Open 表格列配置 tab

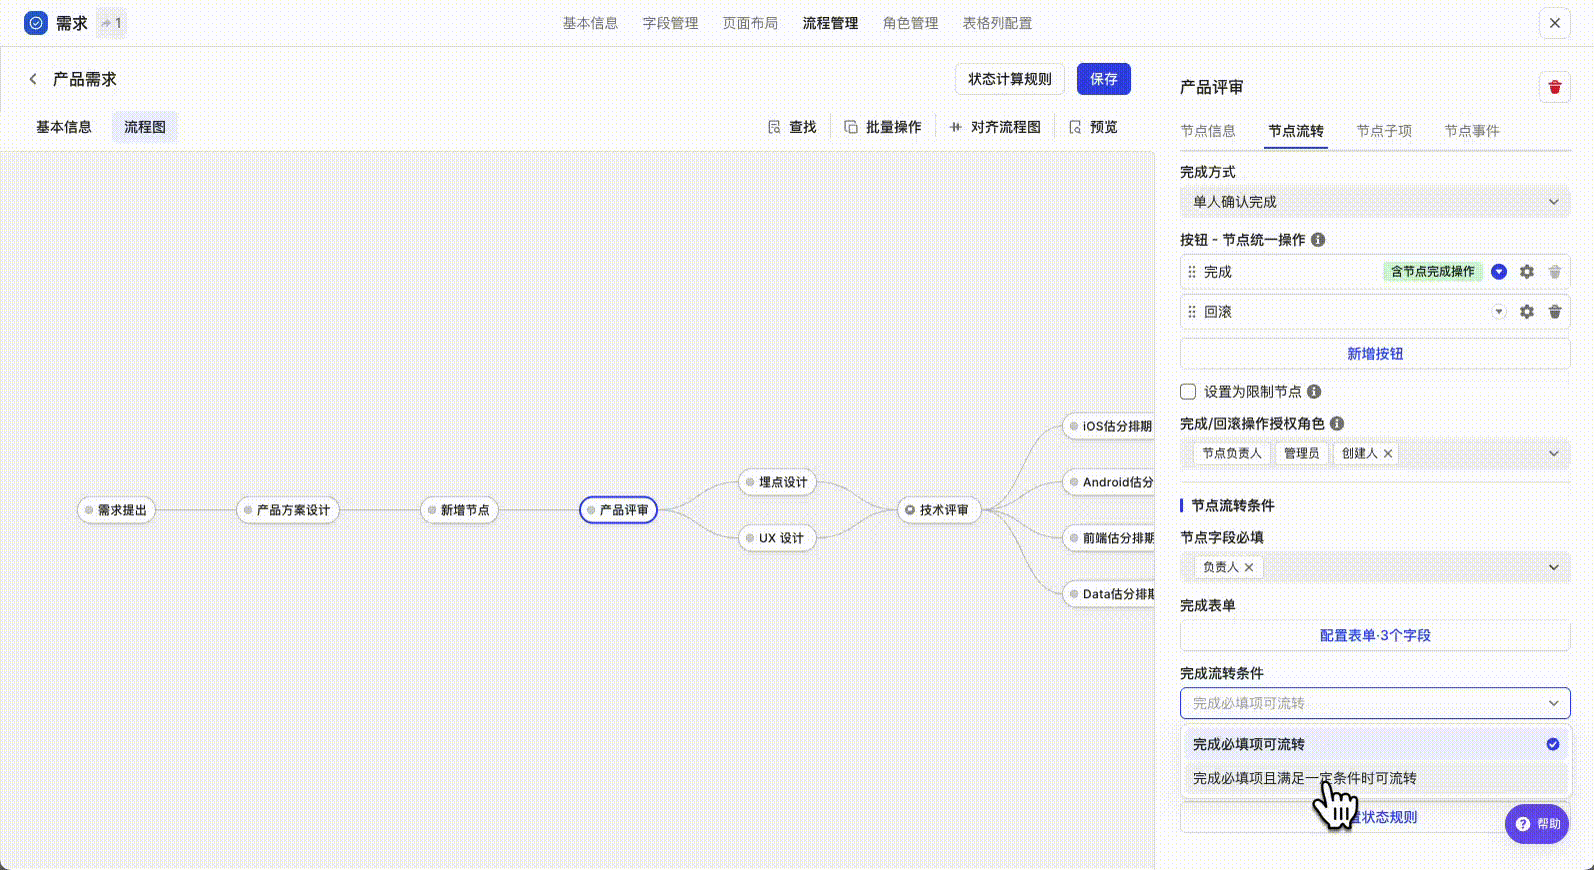997,23
